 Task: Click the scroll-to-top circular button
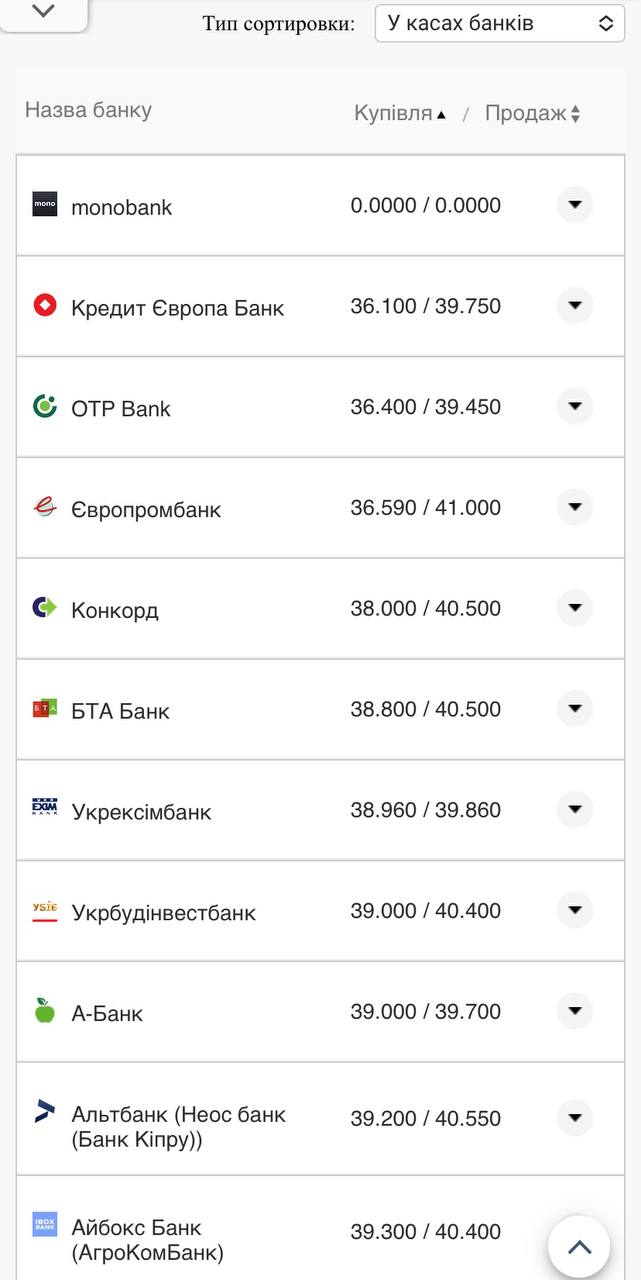pyautogui.click(x=579, y=1247)
